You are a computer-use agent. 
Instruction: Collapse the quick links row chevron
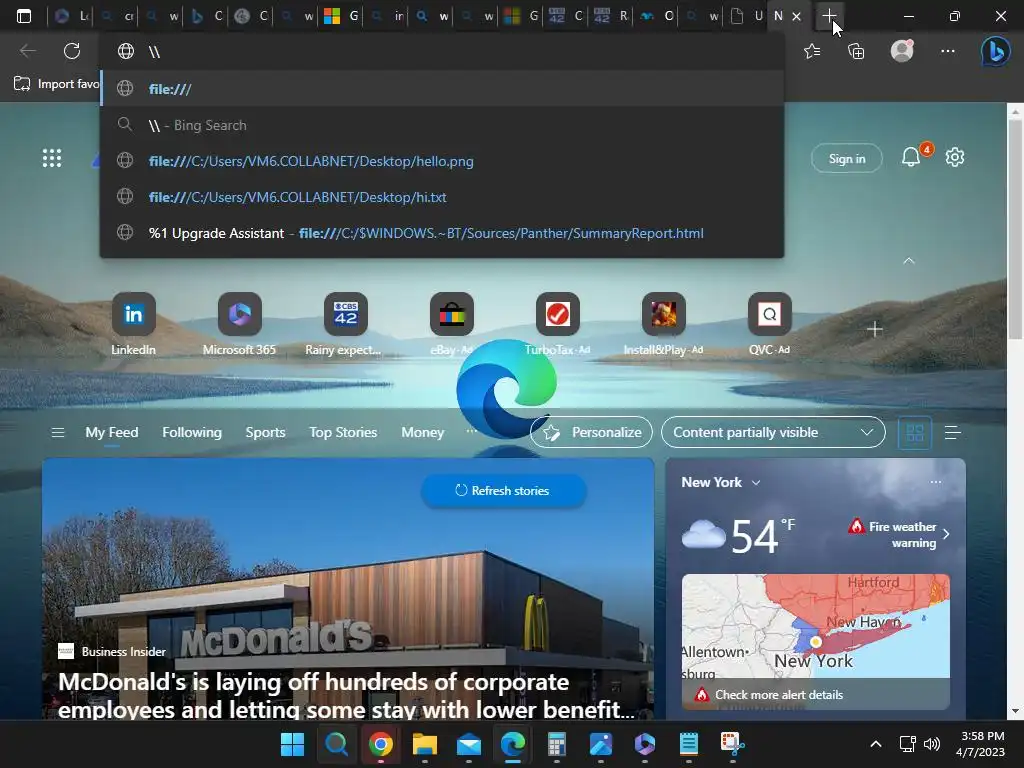coord(908,261)
